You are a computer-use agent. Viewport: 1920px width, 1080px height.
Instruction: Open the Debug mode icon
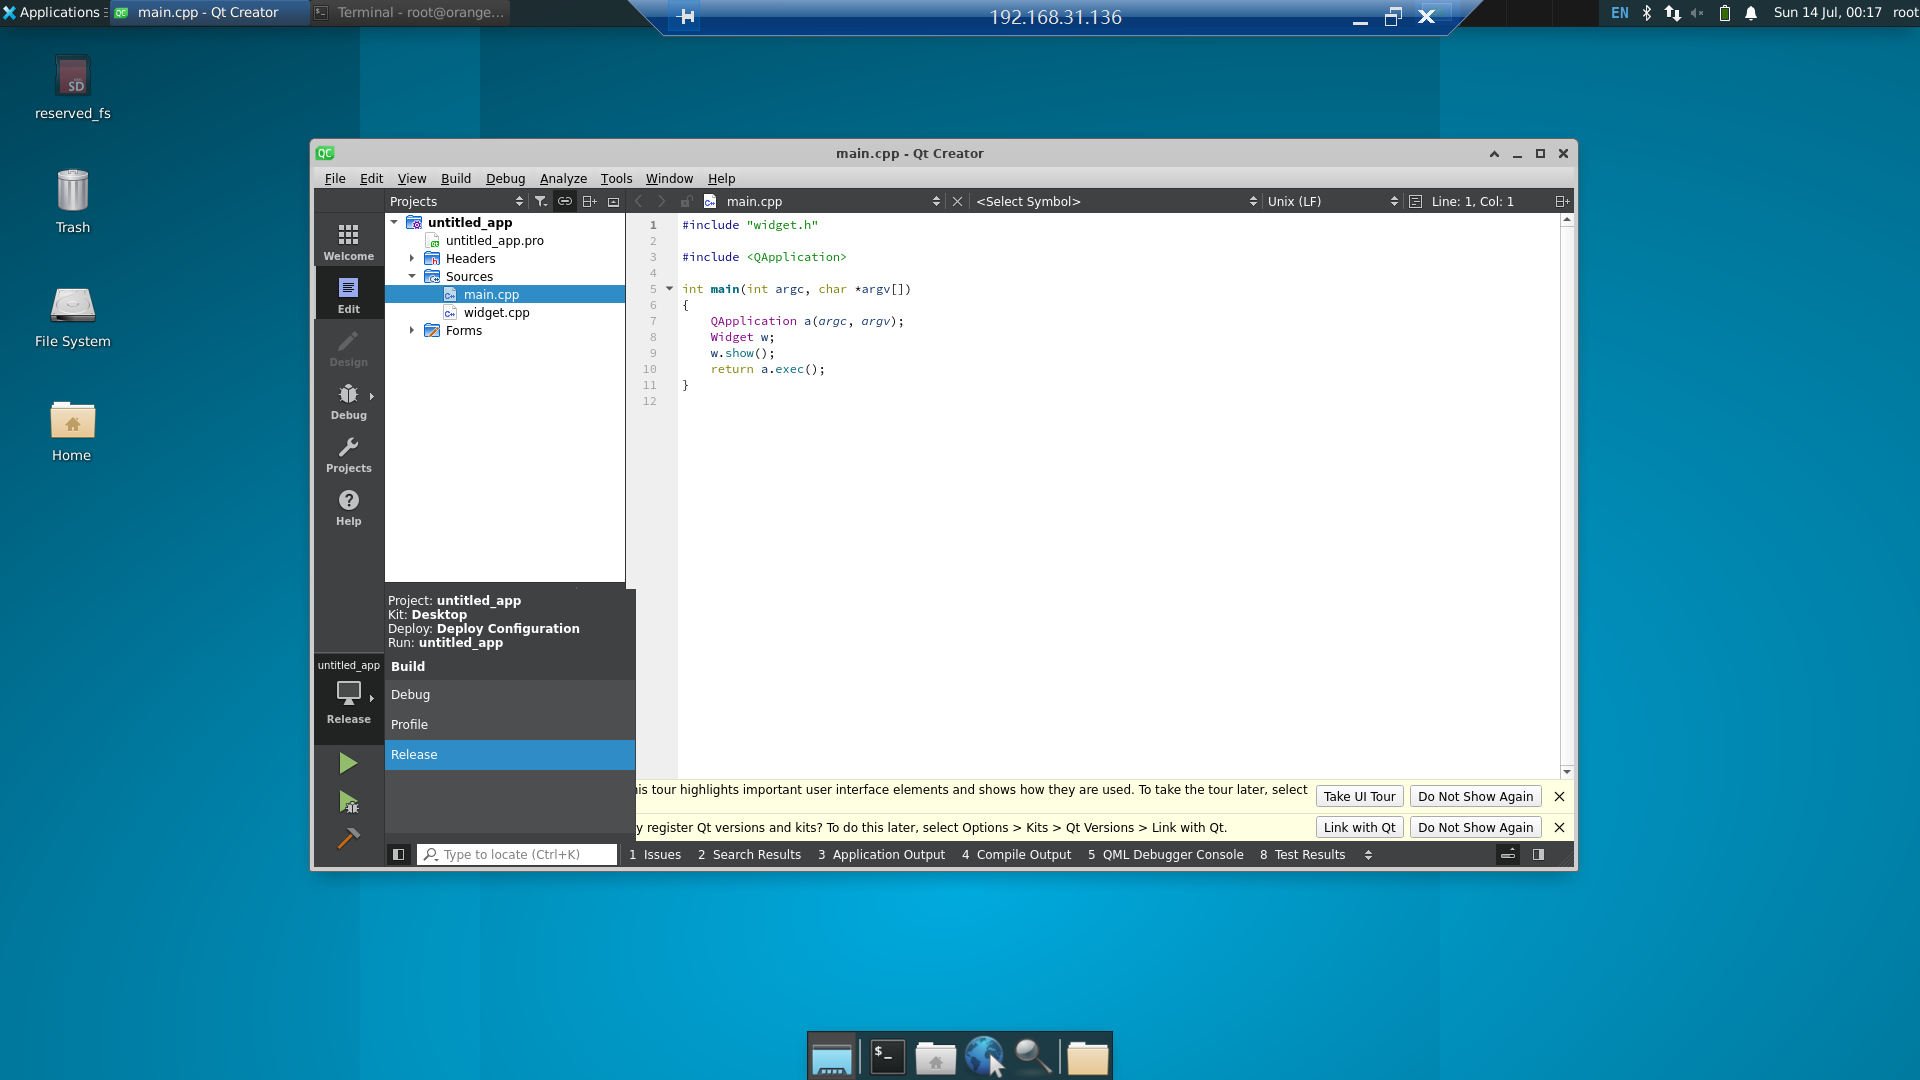coord(348,400)
